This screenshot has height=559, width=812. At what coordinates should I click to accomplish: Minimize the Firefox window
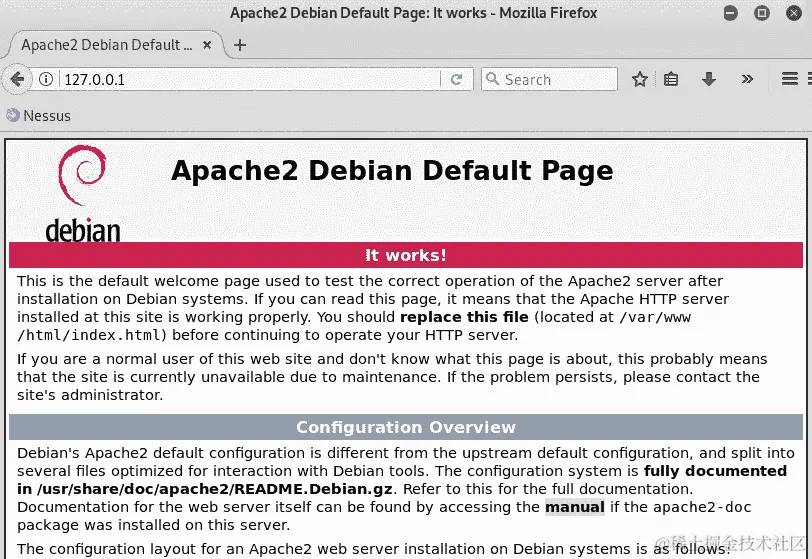731,13
